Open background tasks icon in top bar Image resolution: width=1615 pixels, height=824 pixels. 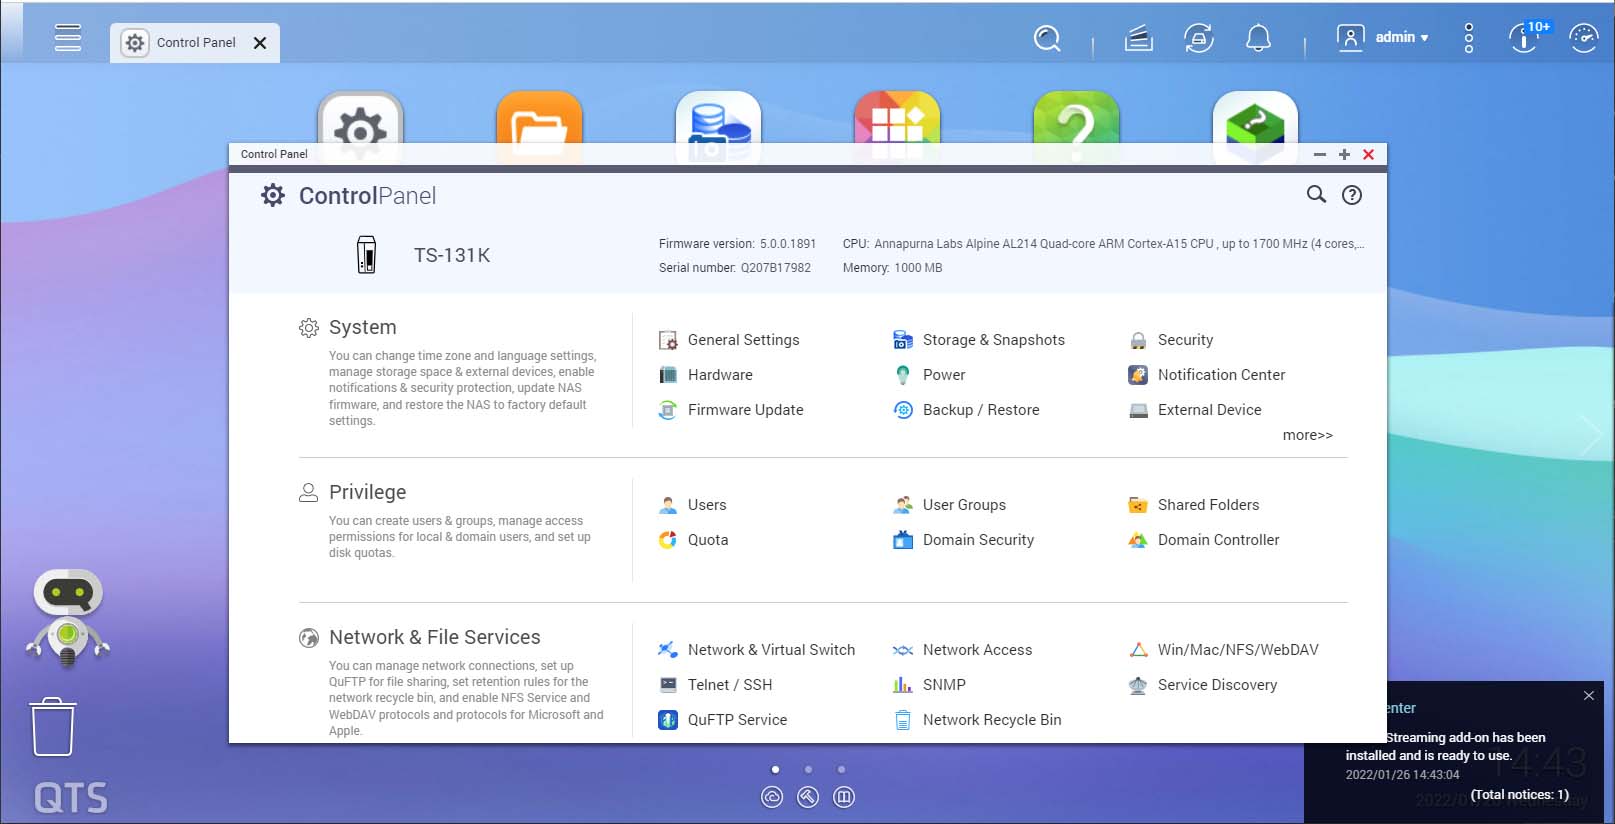coord(1138,39)
